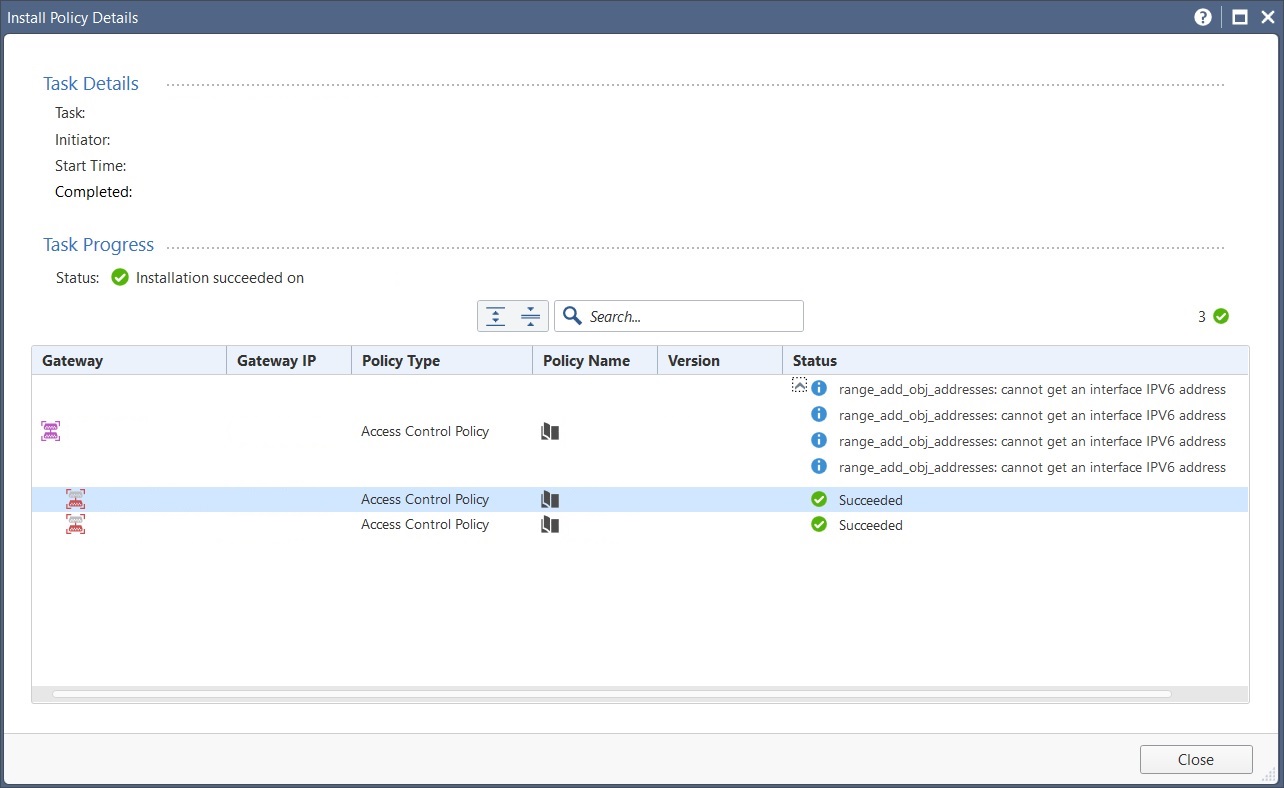Viewport: 1284px width, 788px height.
Task: Sort by the Gateway IP column header
Action: tap(289, 360)
